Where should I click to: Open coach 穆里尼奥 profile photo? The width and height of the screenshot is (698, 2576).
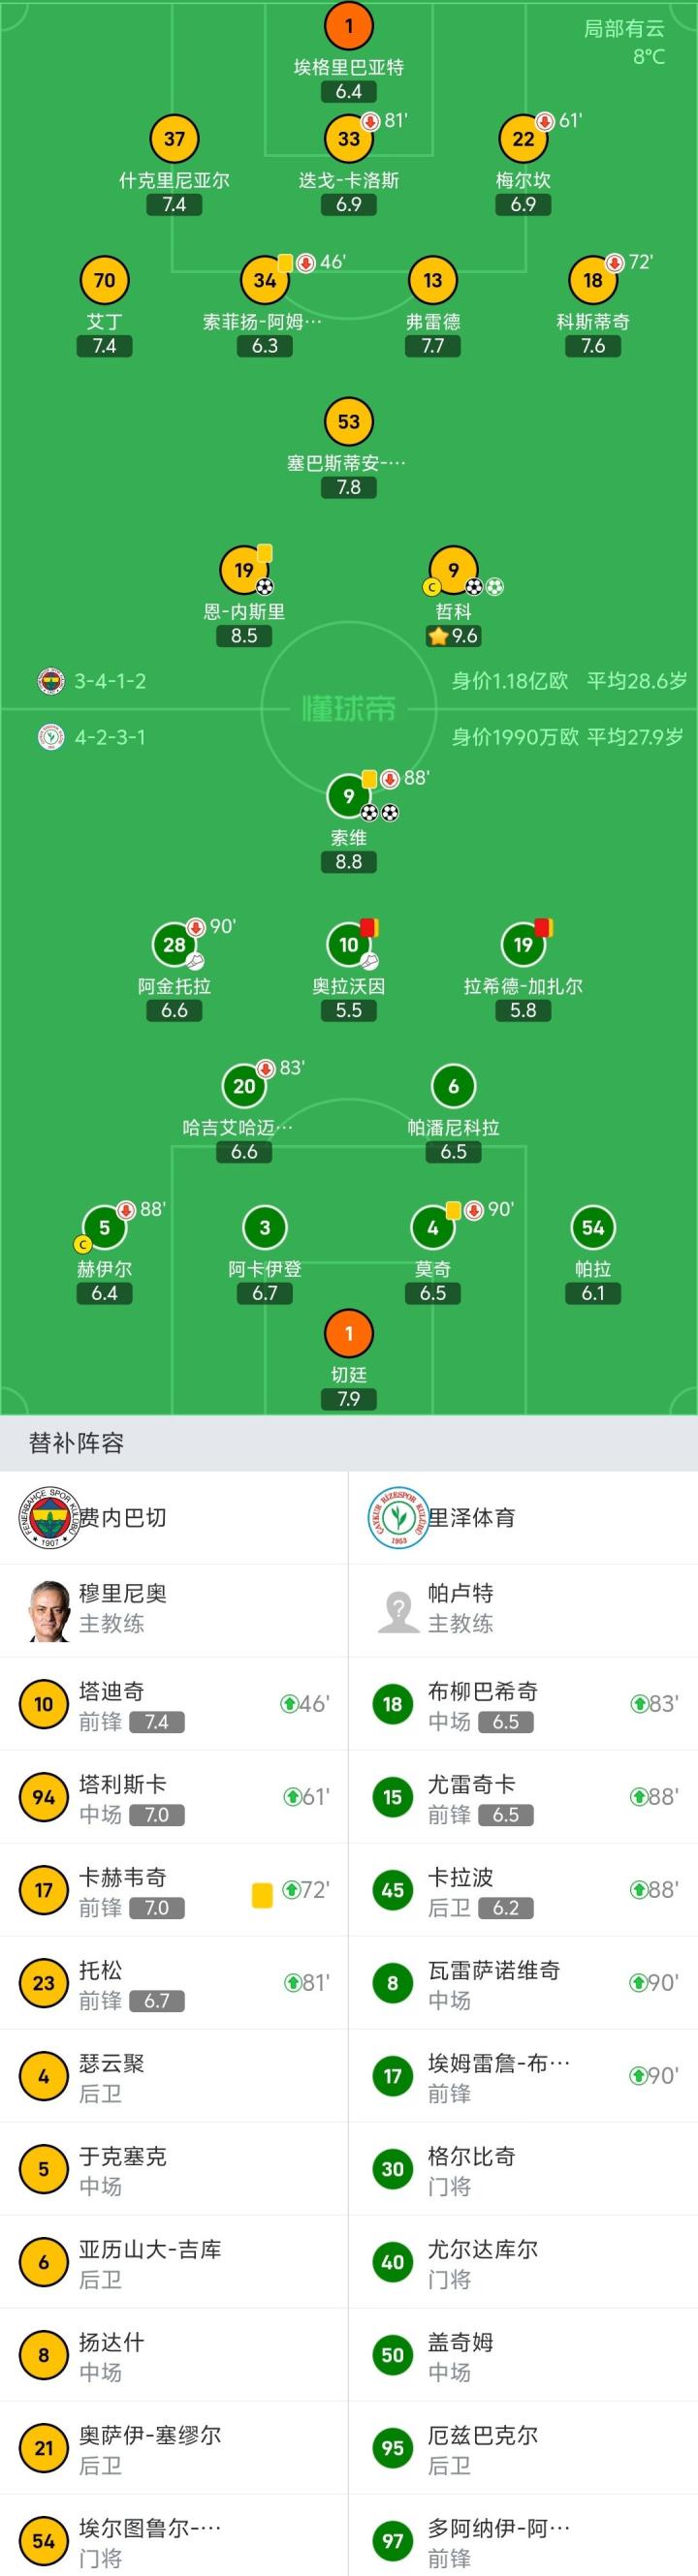click(x=48, y=1610)
